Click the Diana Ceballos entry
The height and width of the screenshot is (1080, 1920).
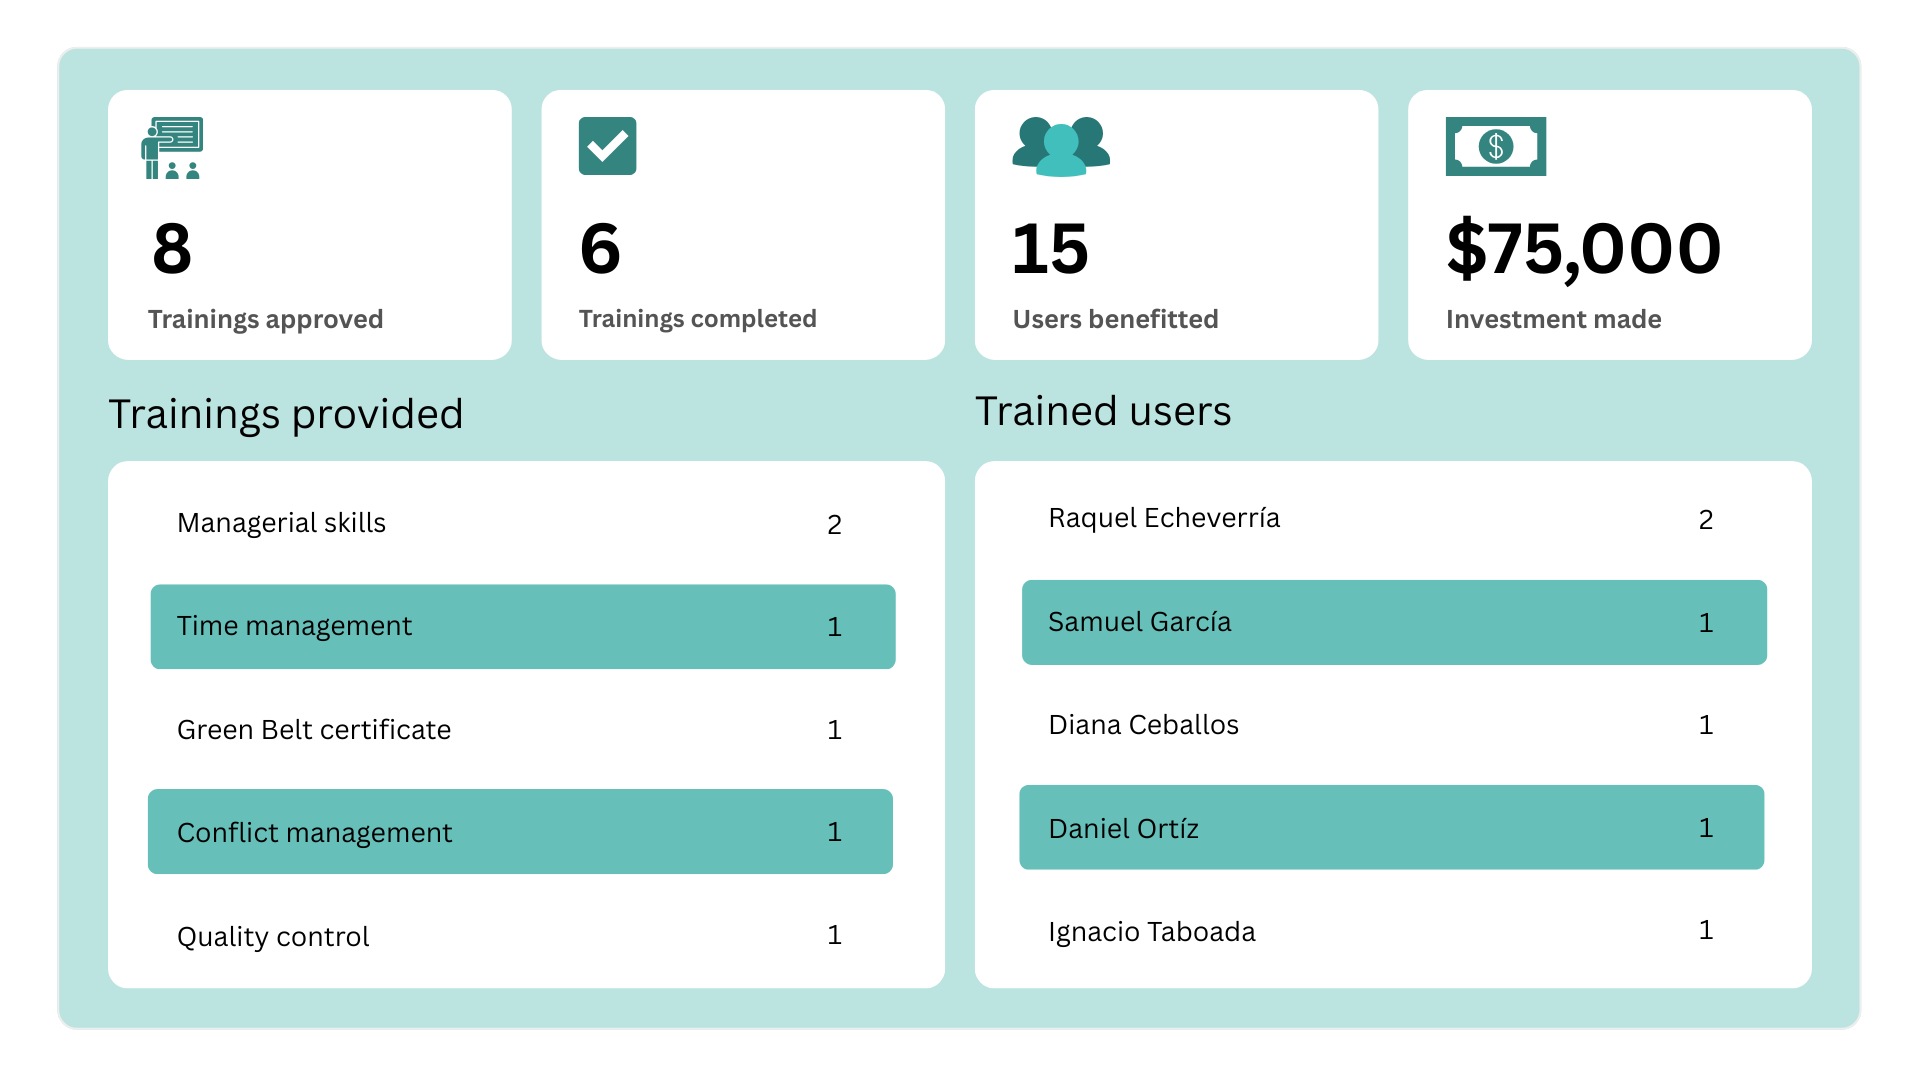click(x=1143, y=725)
